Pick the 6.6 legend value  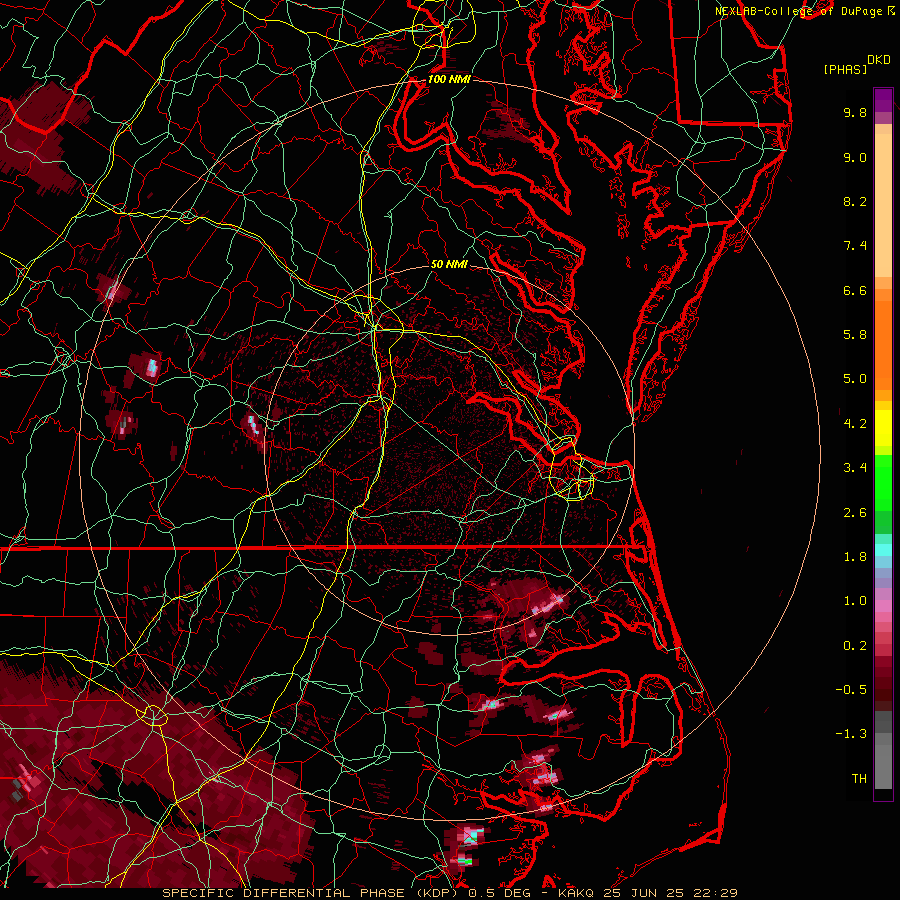click(855, 290)
